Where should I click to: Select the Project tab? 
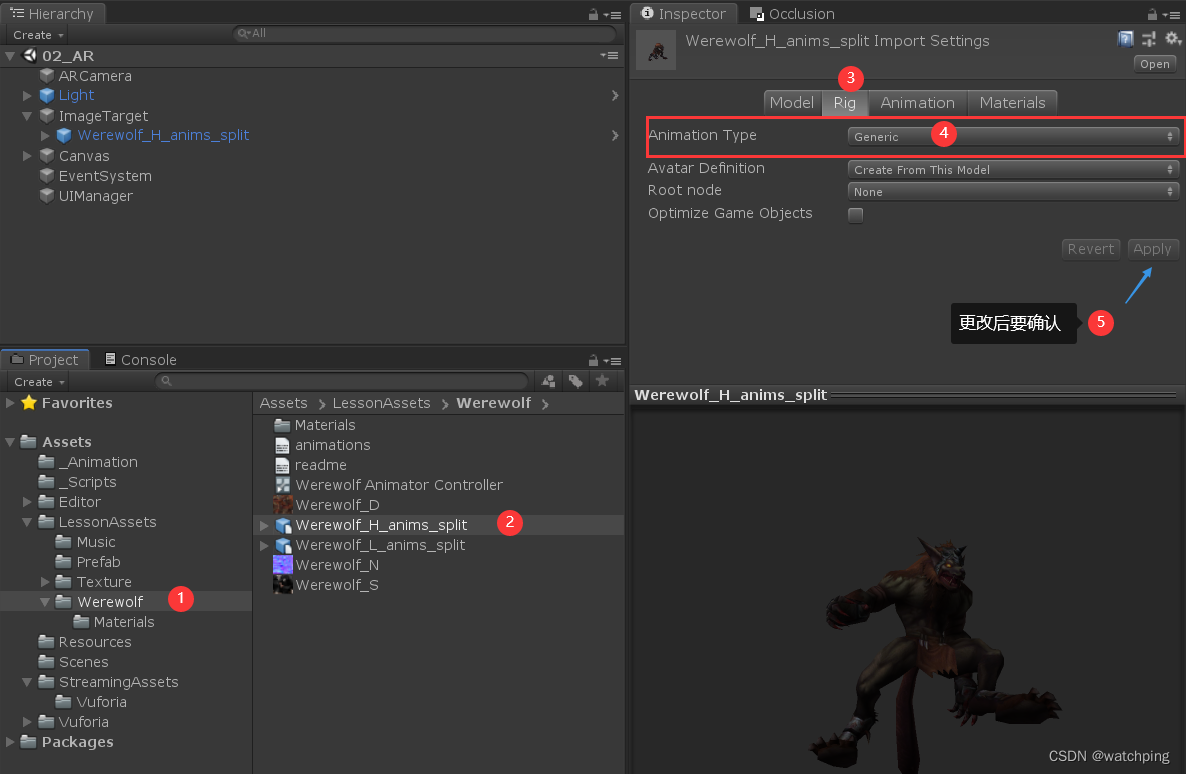[45, 360]
